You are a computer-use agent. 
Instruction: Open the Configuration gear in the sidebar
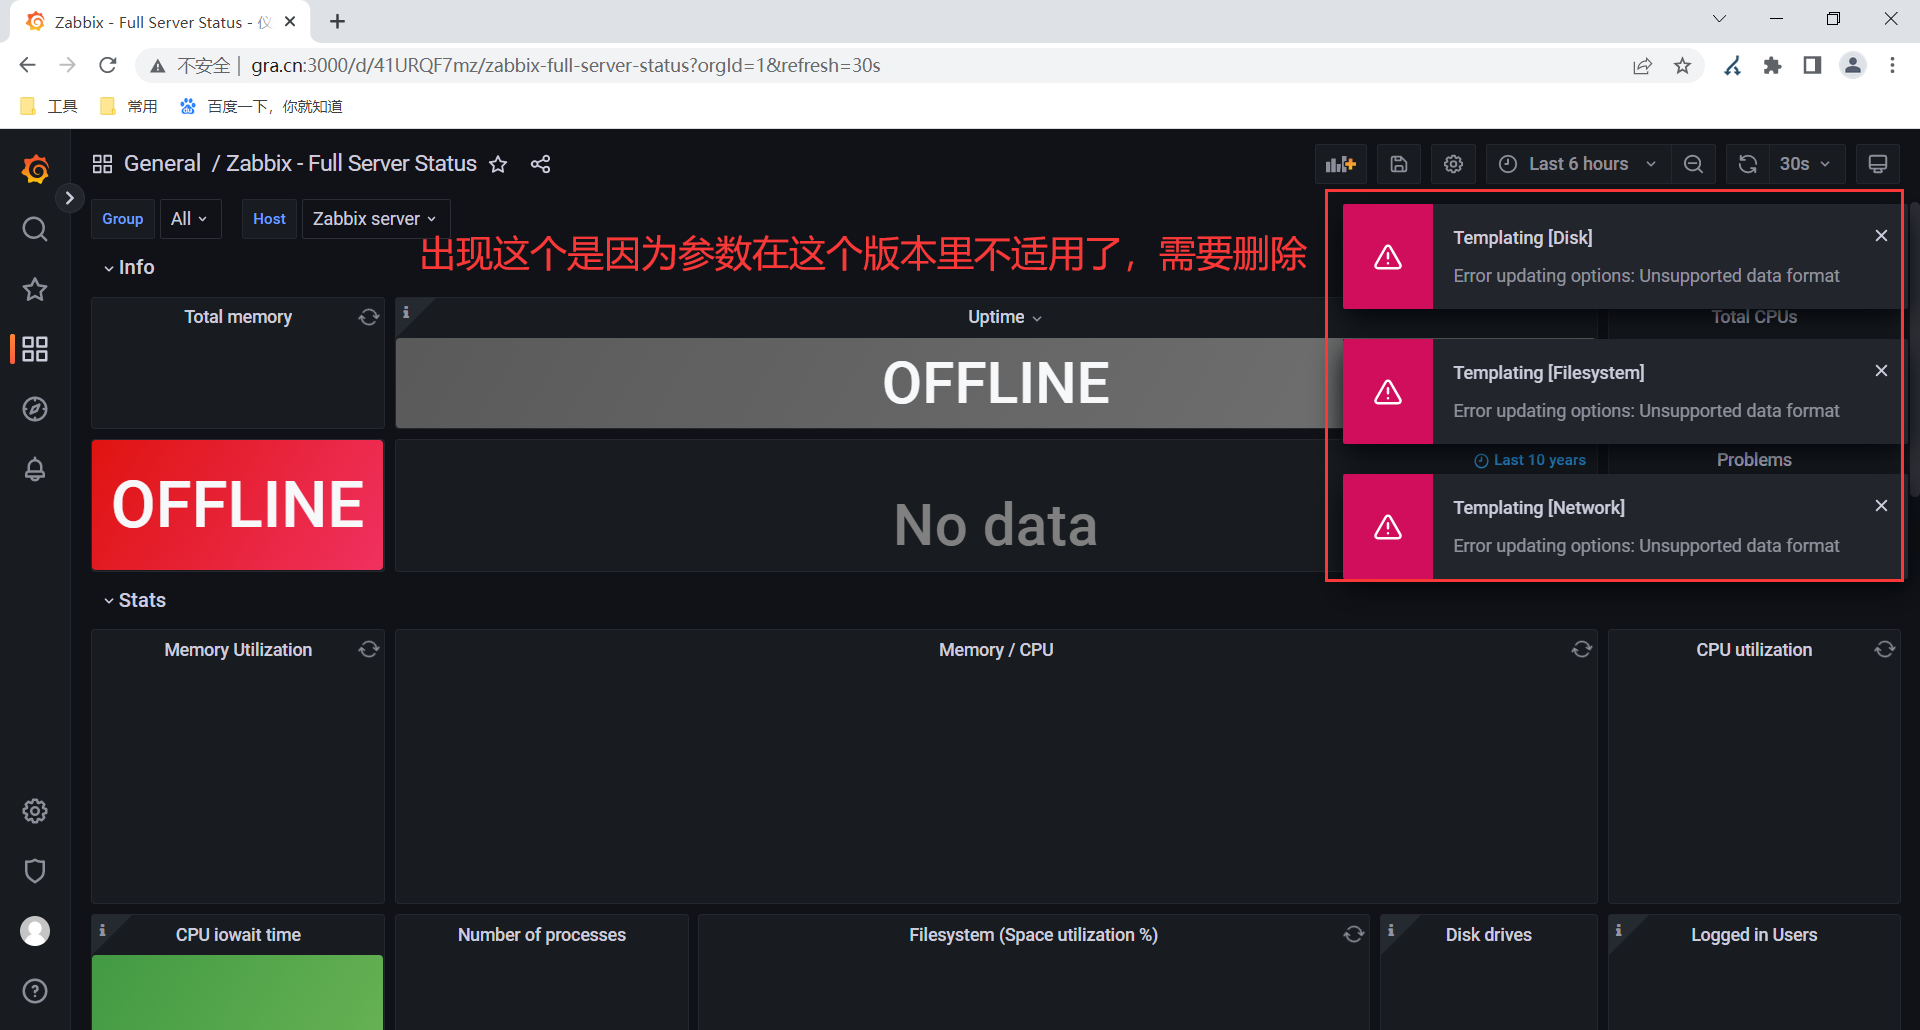click(x=35, y=811)
